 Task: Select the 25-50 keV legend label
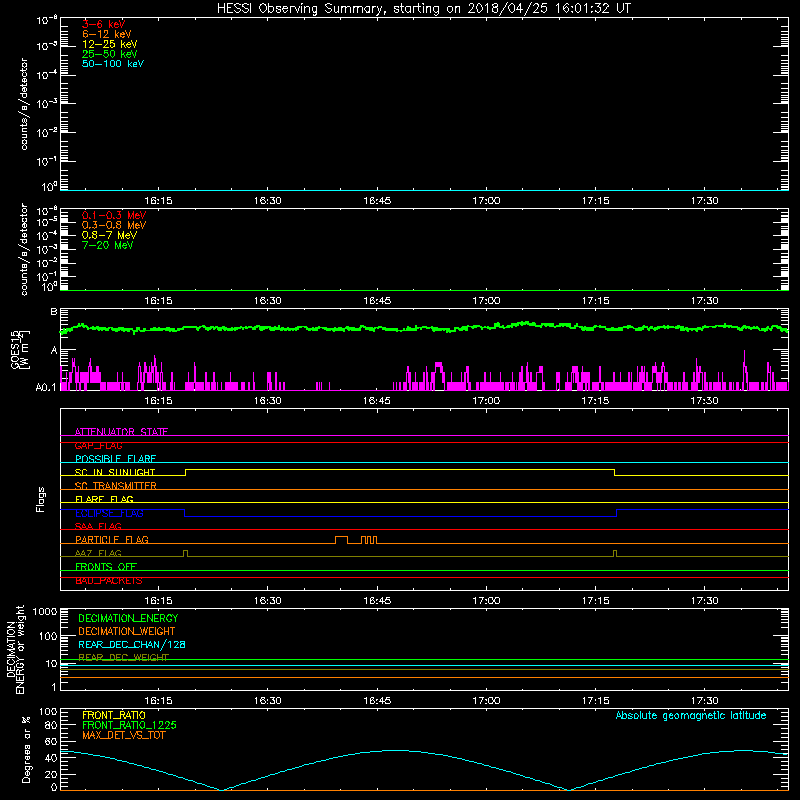pos(110,54)
